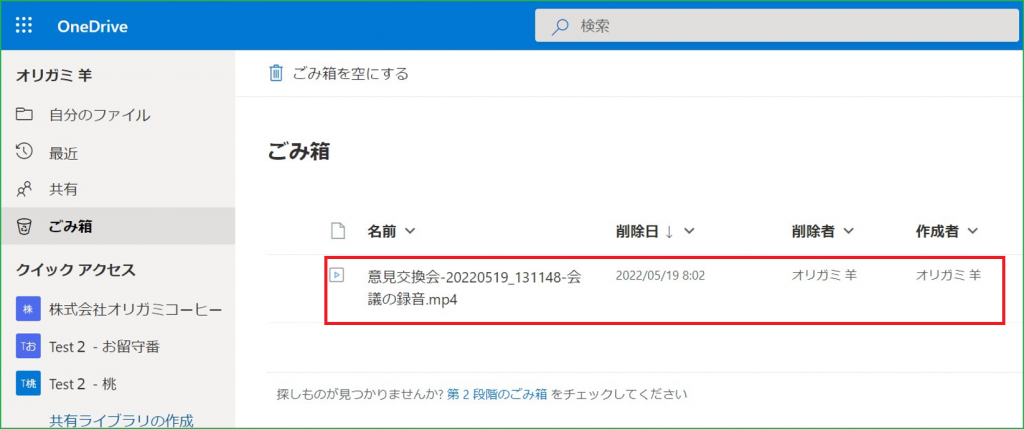Screen dimensions: 1024x429
Task: Click the ごみ箱 page heading
Action: pos(298,151)
